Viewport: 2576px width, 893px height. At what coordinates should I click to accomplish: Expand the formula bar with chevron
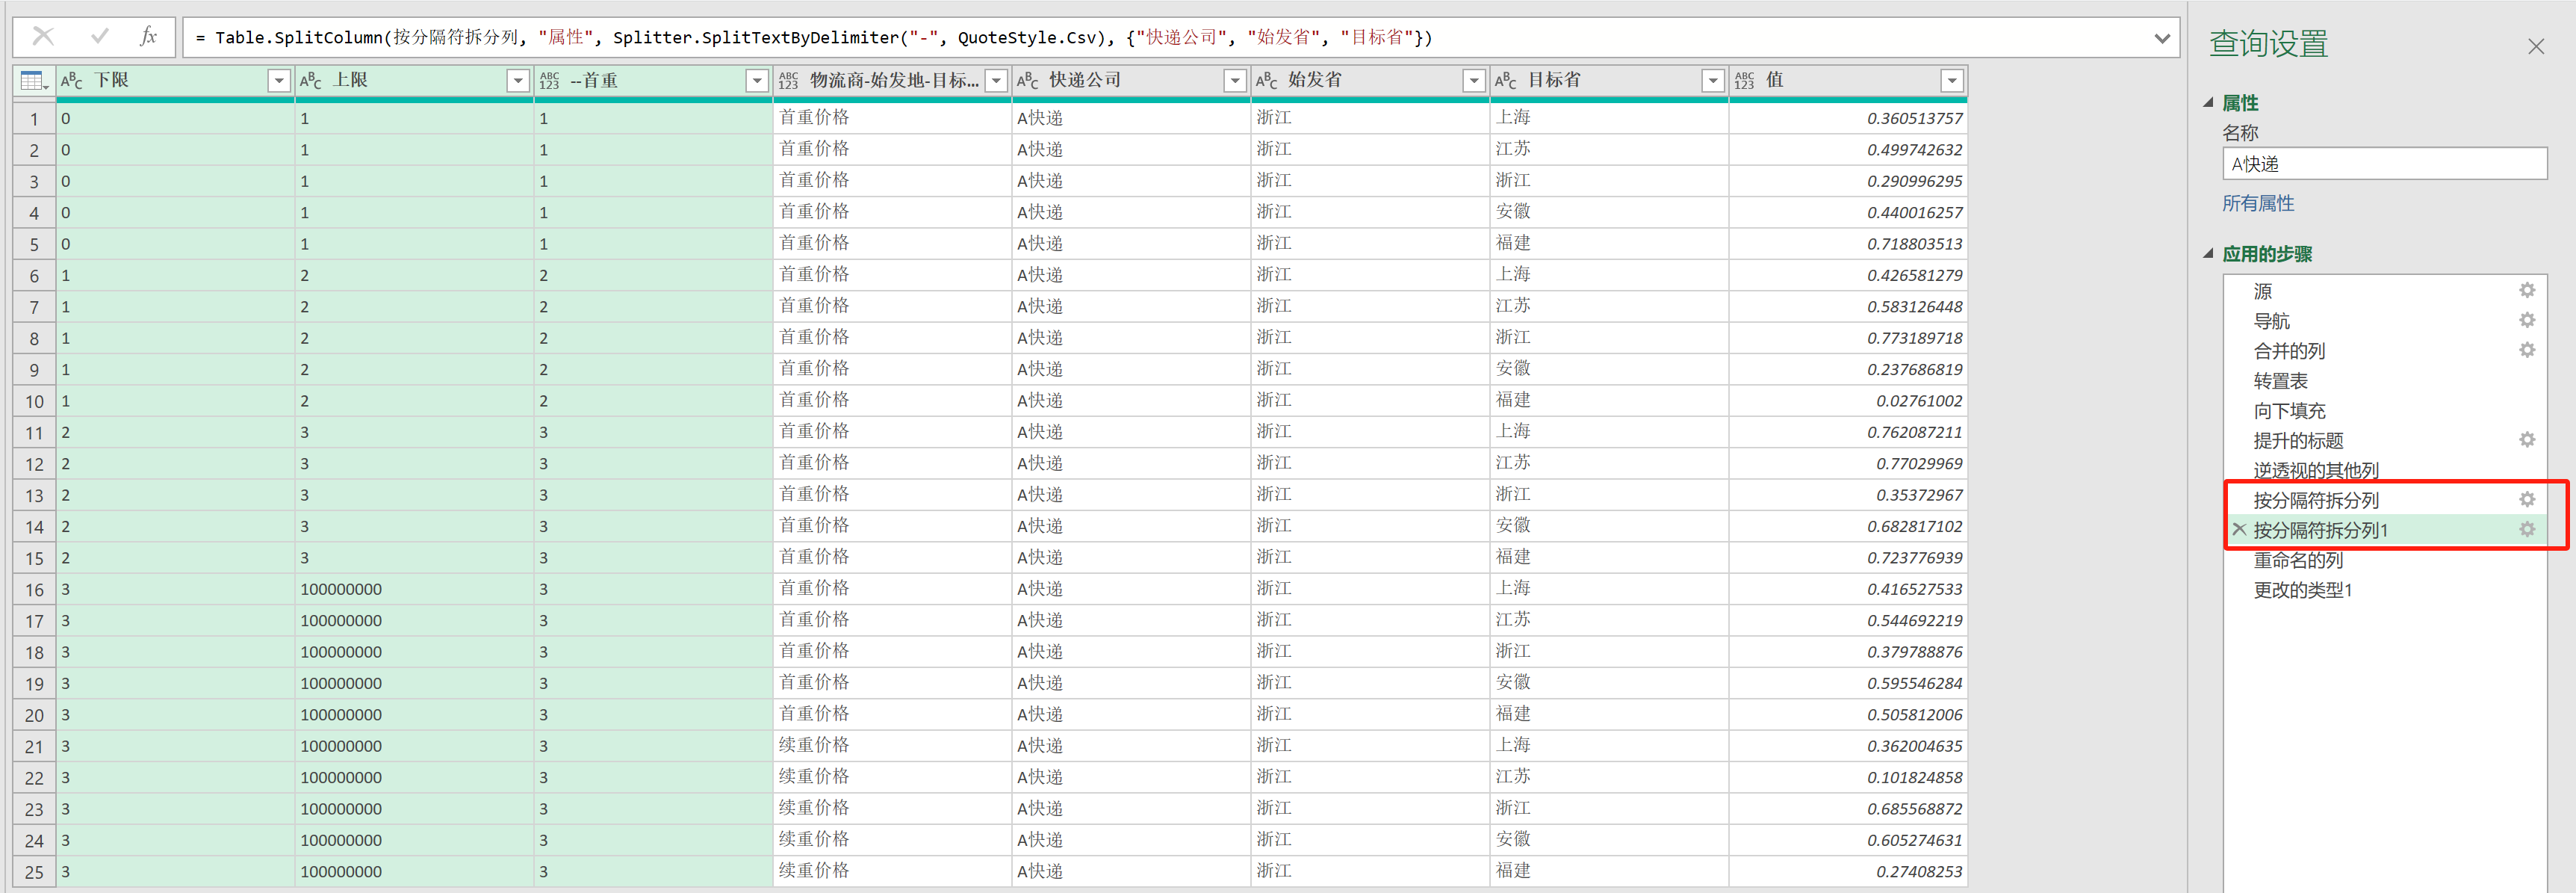click(x=2162, y=38)
